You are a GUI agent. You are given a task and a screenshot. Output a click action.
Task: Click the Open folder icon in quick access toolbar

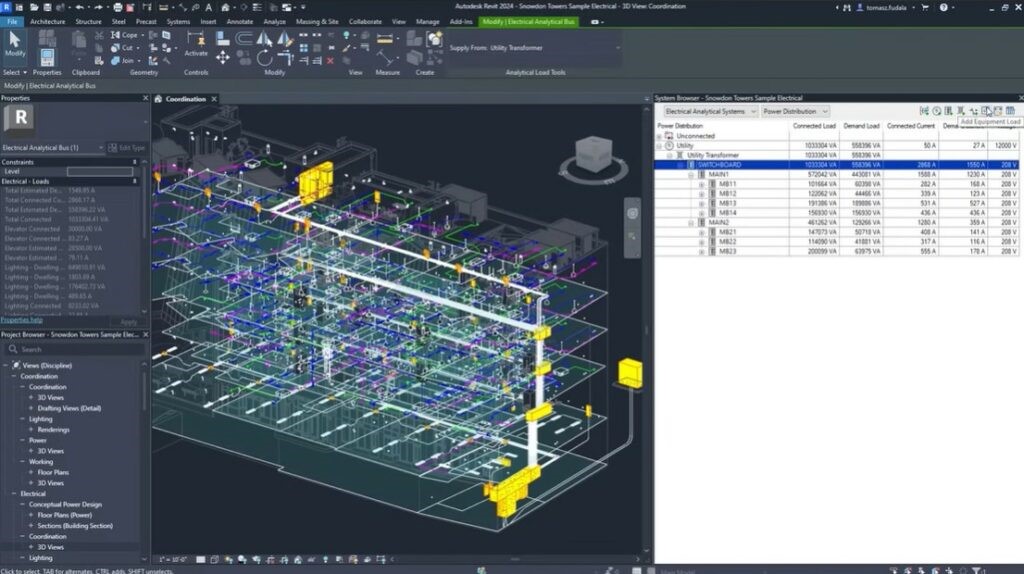(33, 7)
